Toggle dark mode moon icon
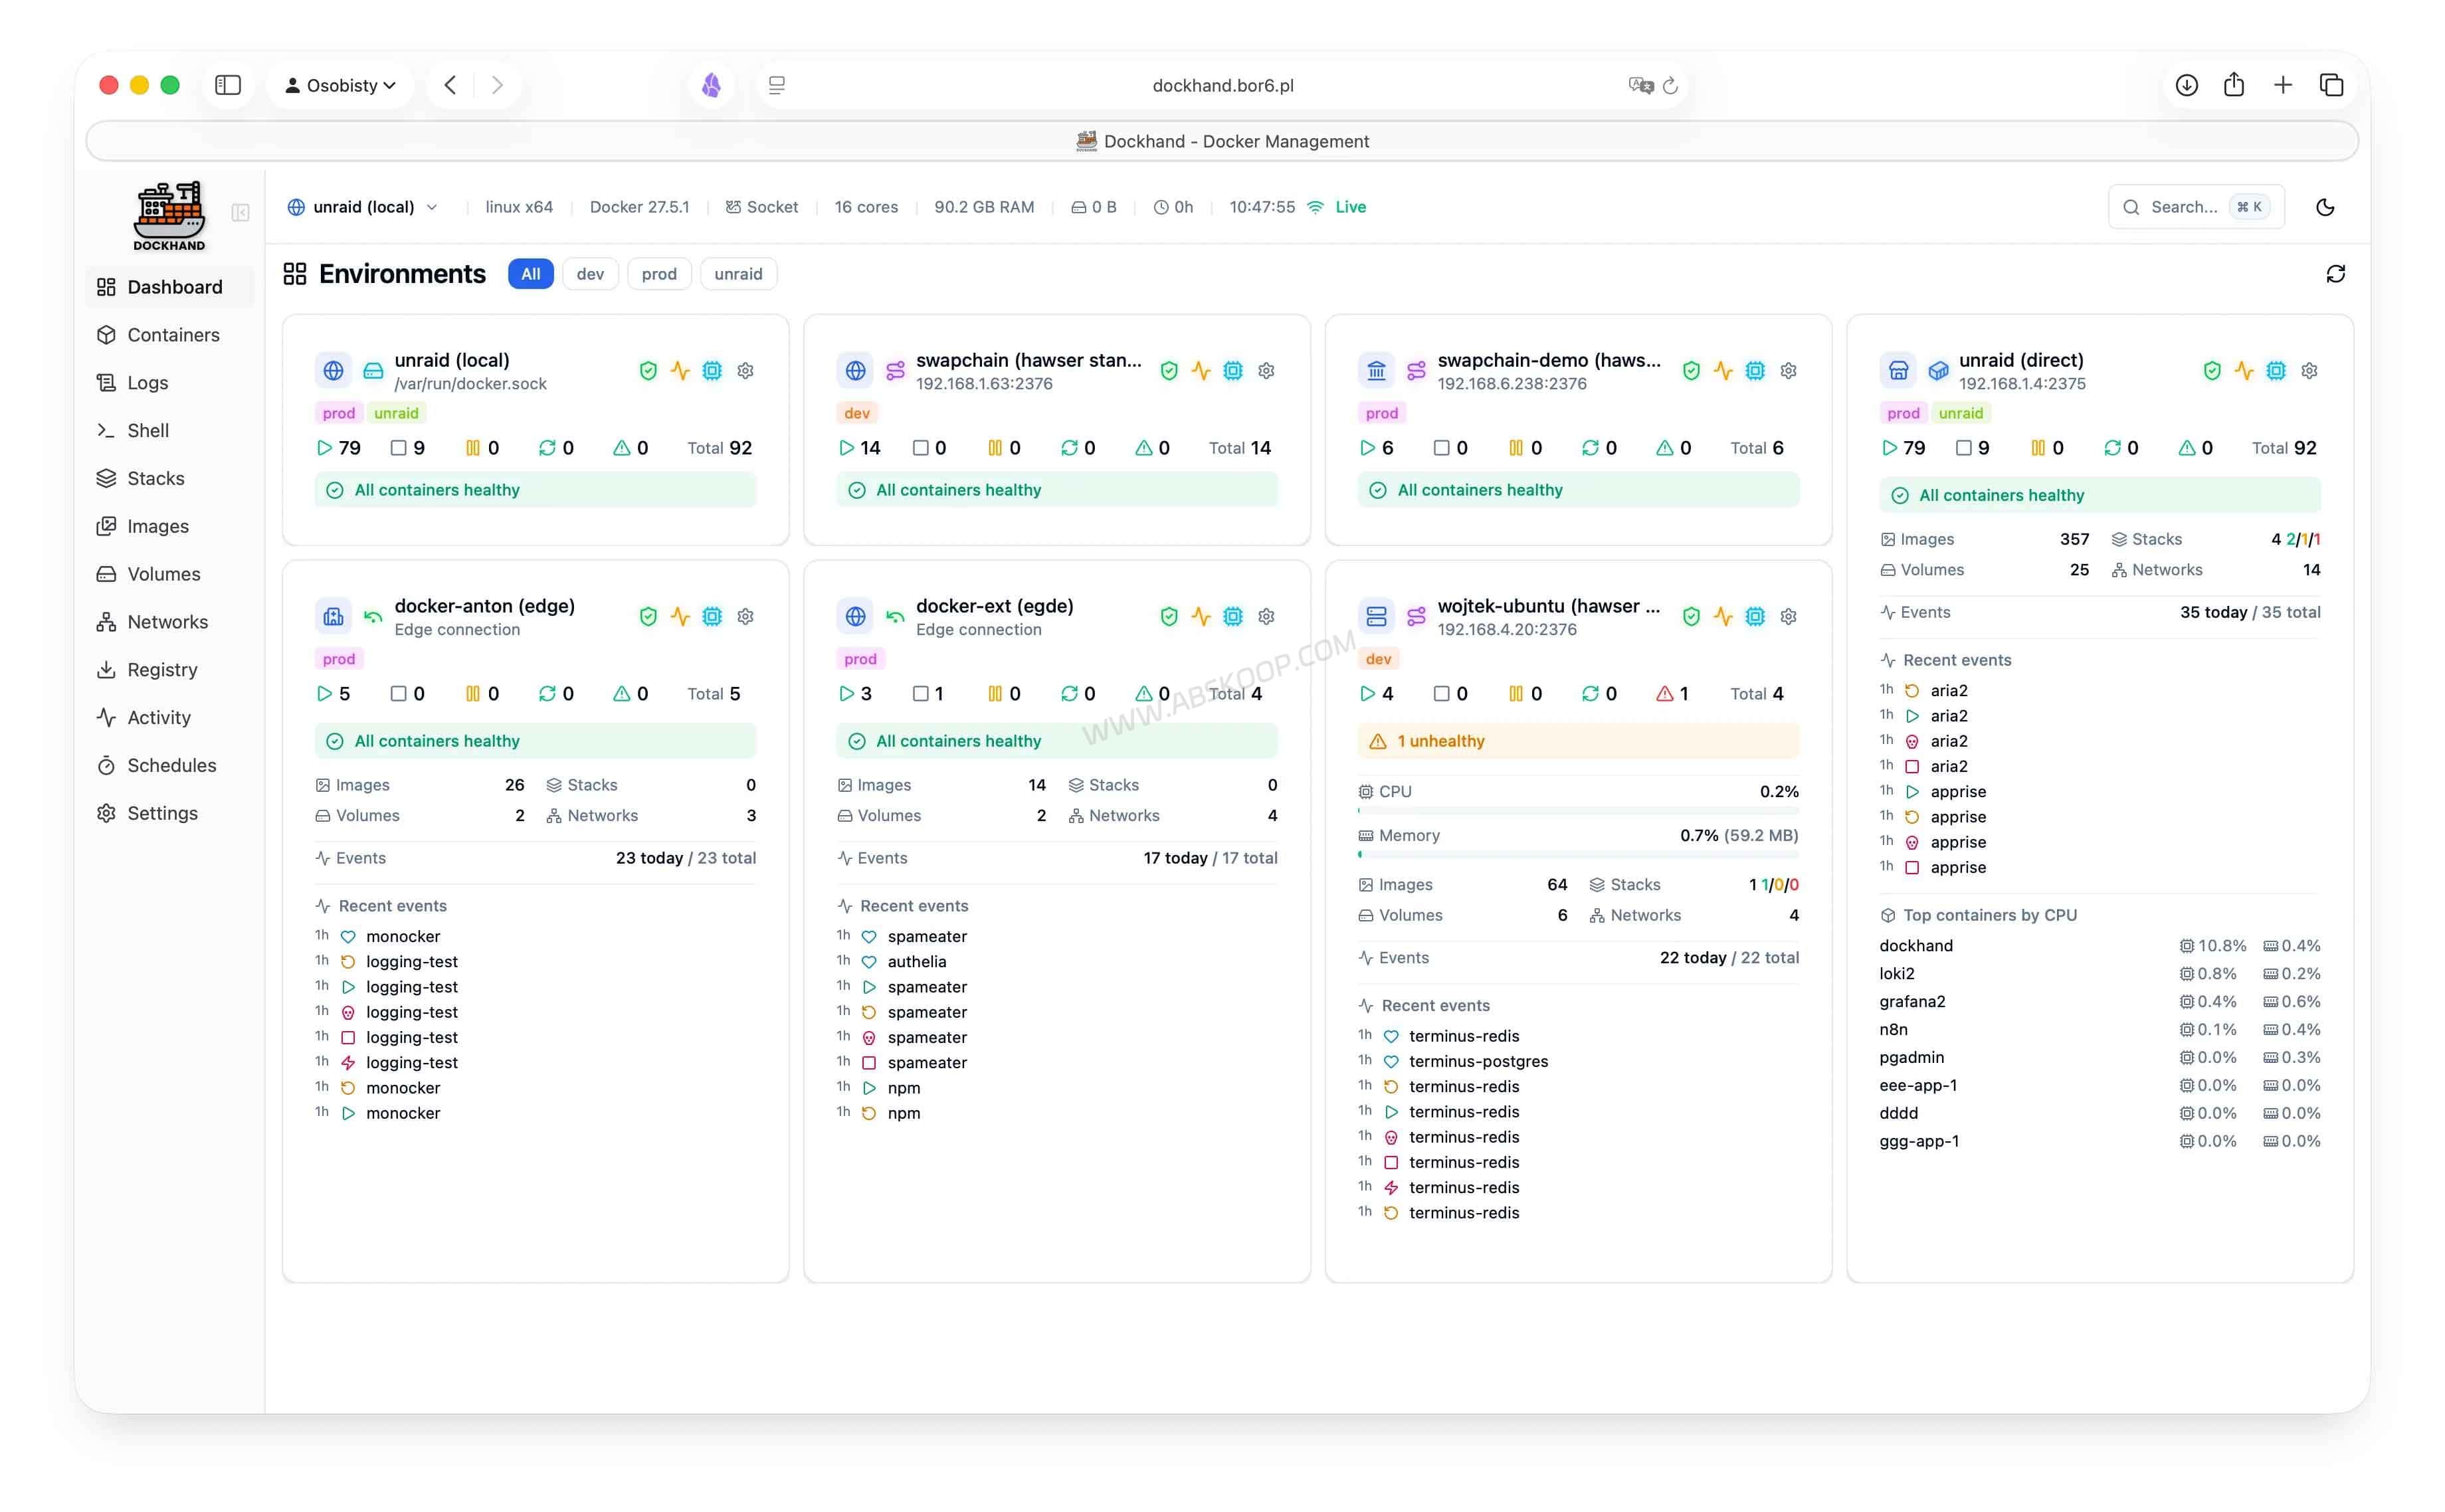This screenshot has width=2445, height=1512. [x=2325, y=207]
